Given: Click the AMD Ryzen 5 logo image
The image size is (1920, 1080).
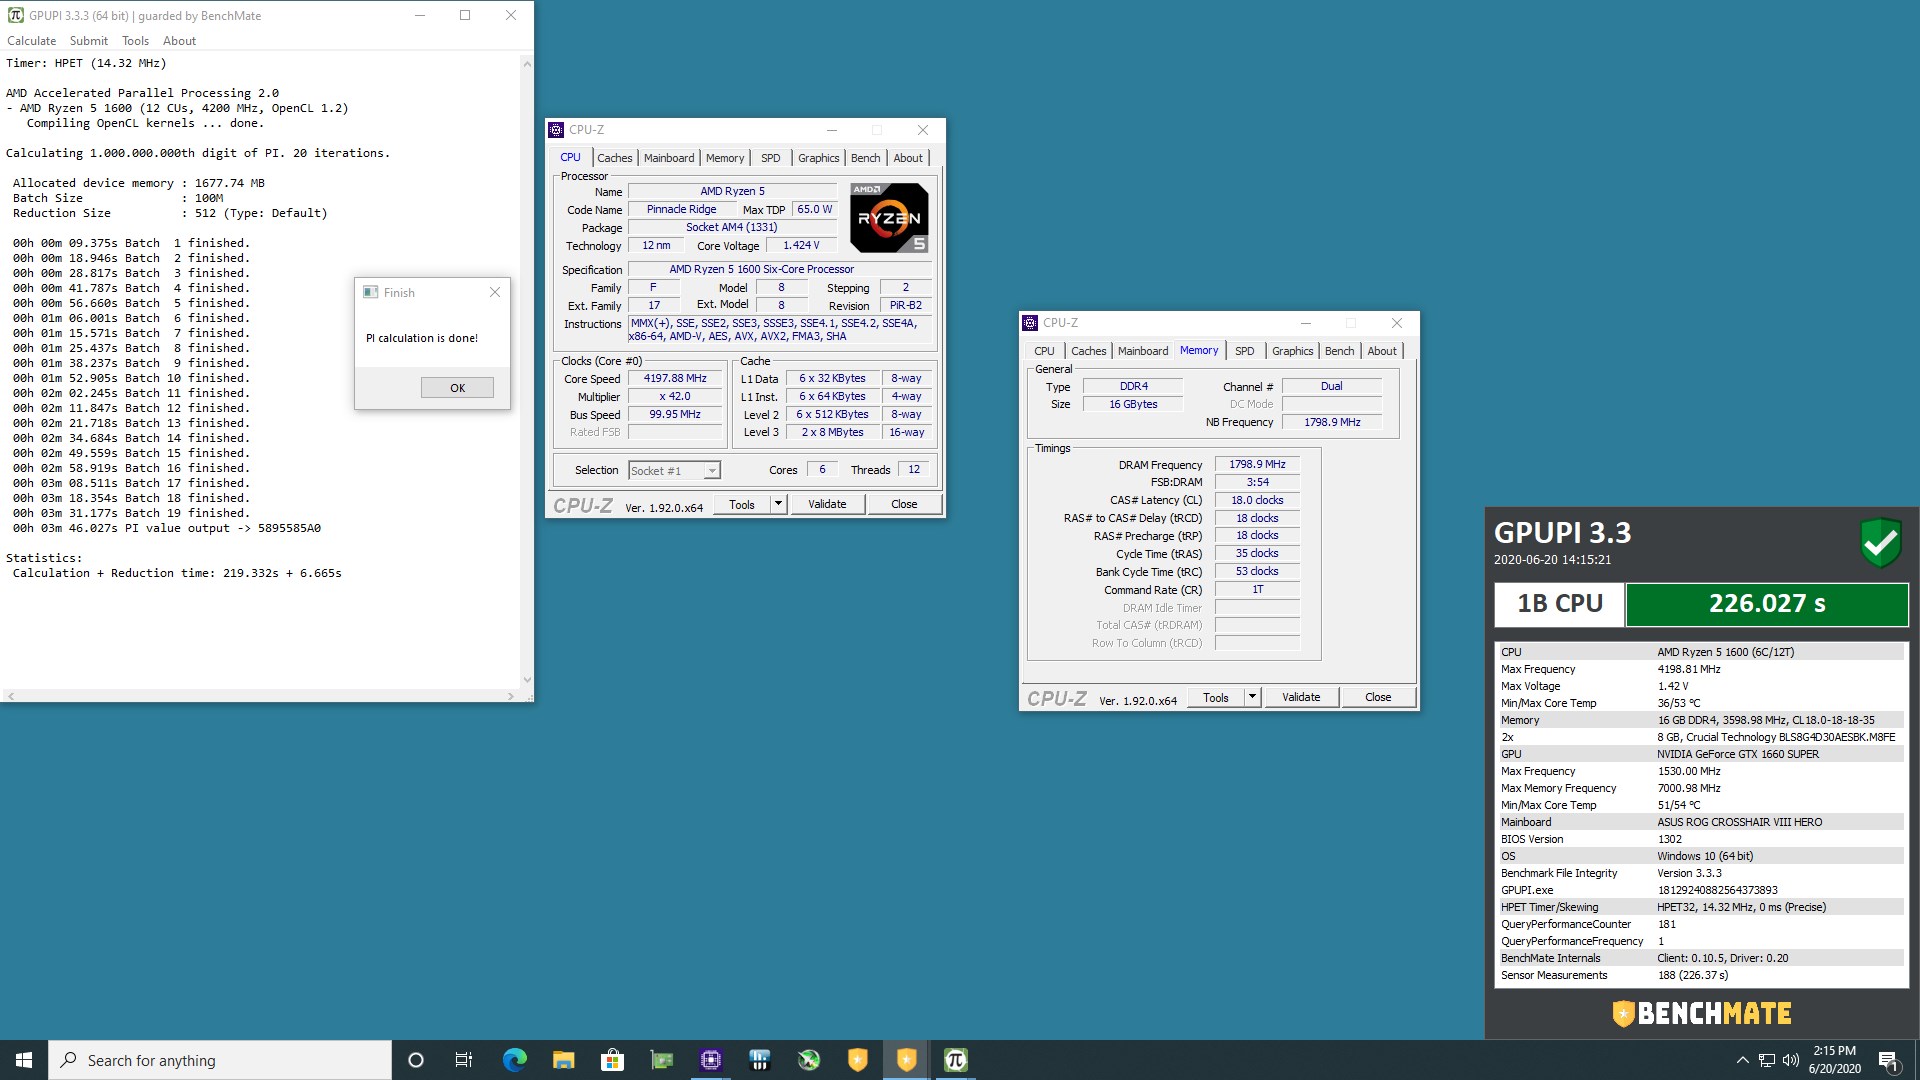Looking at the screenshot, I should point(889,217).
